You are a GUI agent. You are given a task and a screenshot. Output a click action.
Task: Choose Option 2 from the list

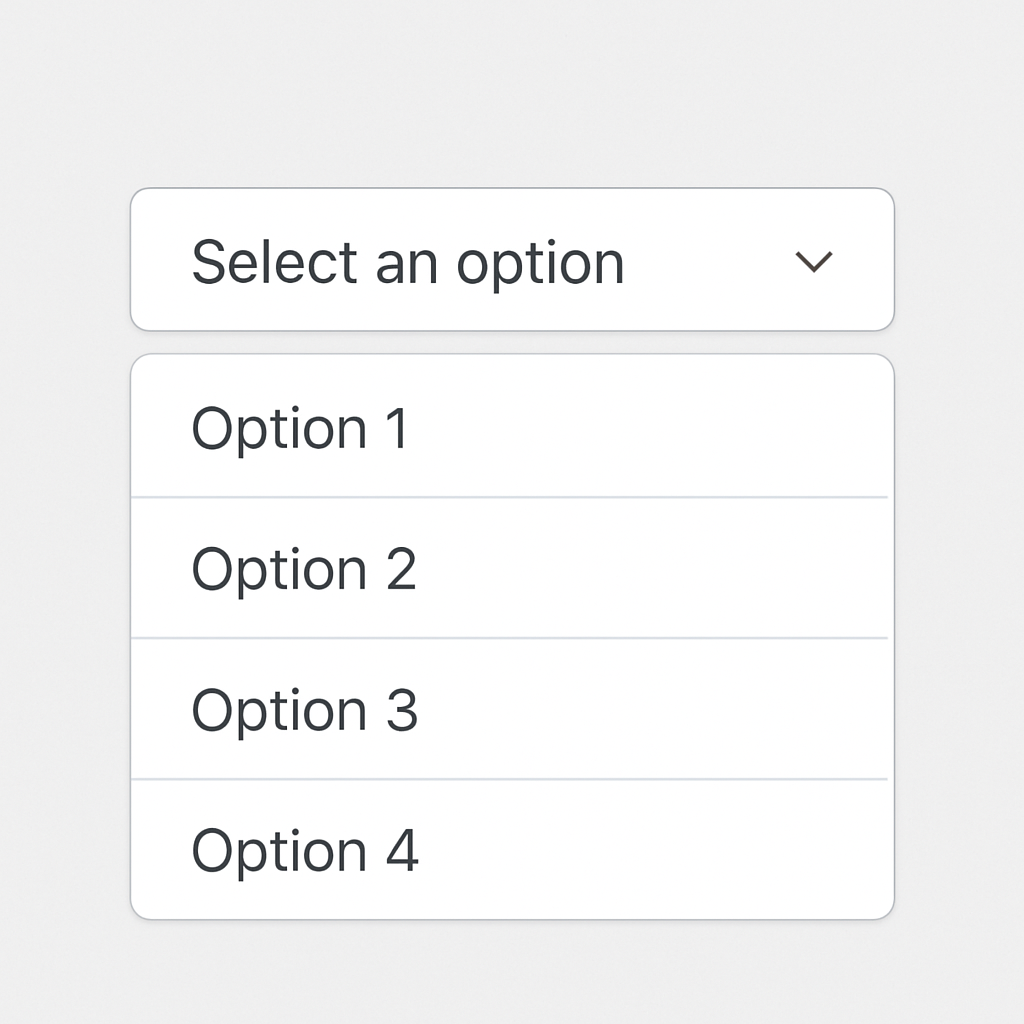pos(510,568)
